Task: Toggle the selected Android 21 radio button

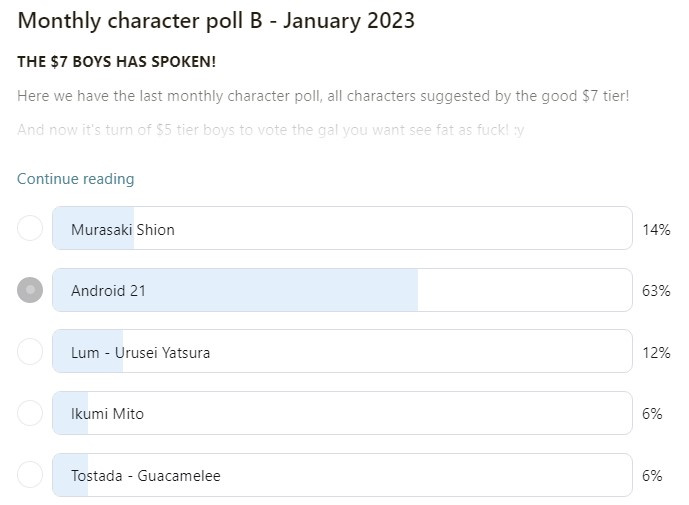Action: [30, 290]
